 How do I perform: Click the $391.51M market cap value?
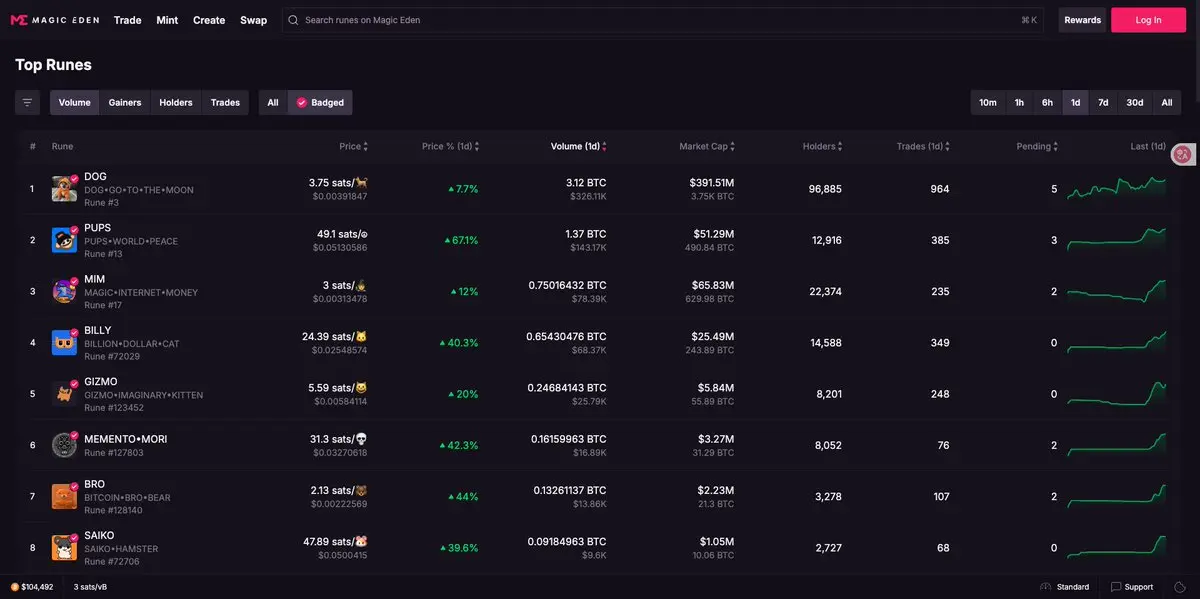(711, 183)
